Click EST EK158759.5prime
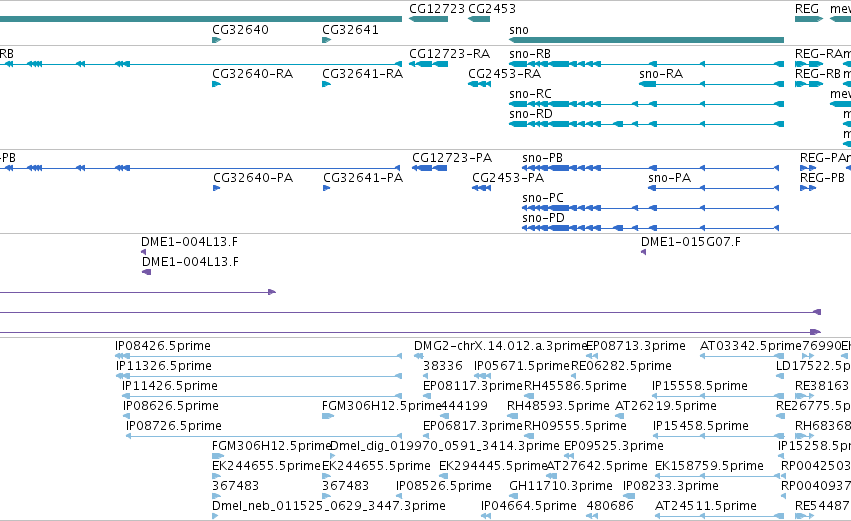The height and width of the screenshot is (521, 851). (709, 467)
